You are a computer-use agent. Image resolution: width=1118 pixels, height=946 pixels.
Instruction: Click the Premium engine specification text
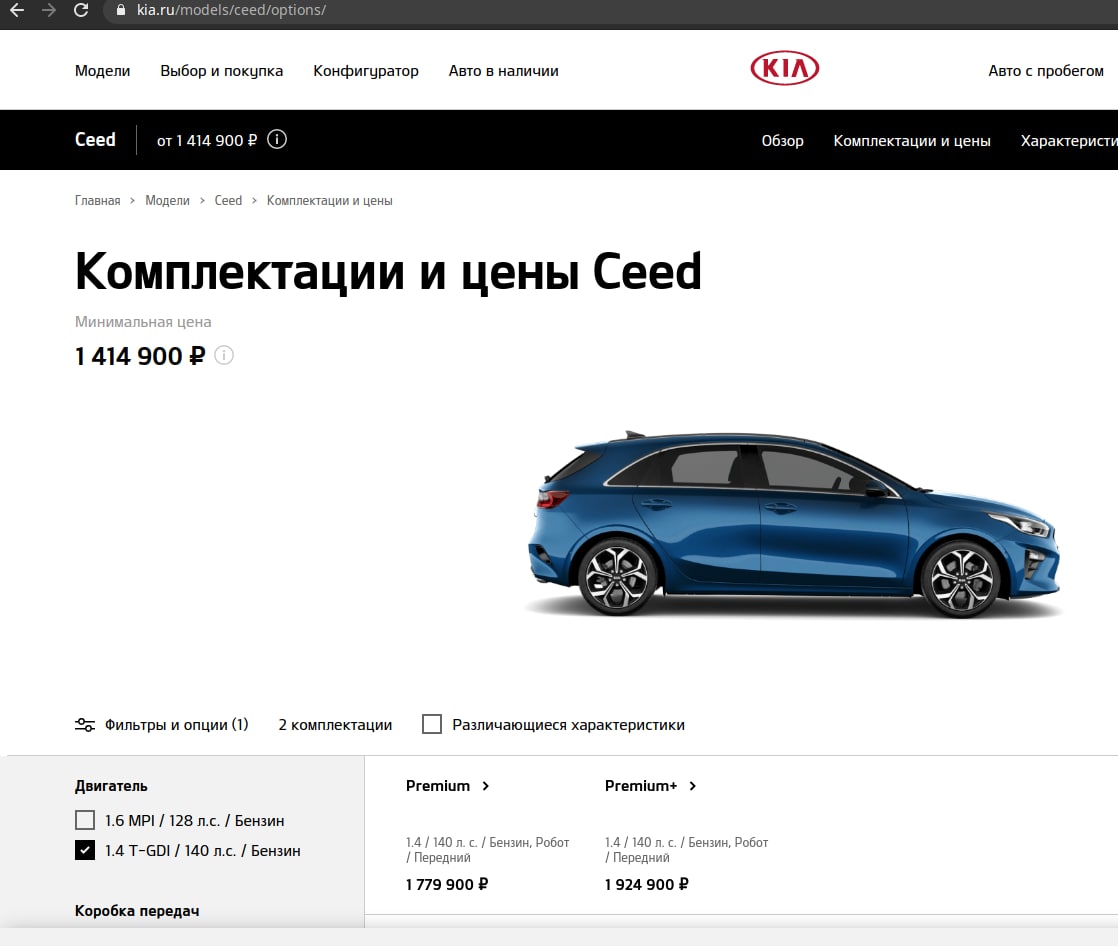(x=488, y=850)
